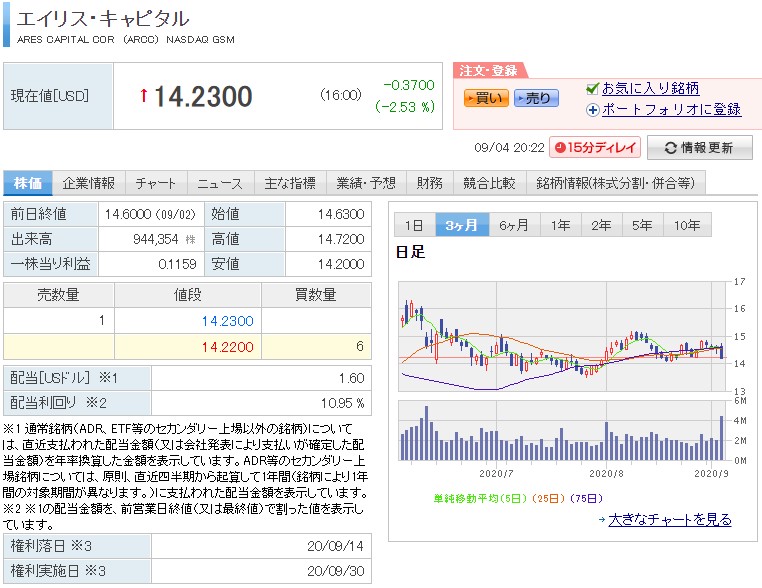Click the 売数量 quantity 1
Screen dimensions: 762x588
coord(102,320)
